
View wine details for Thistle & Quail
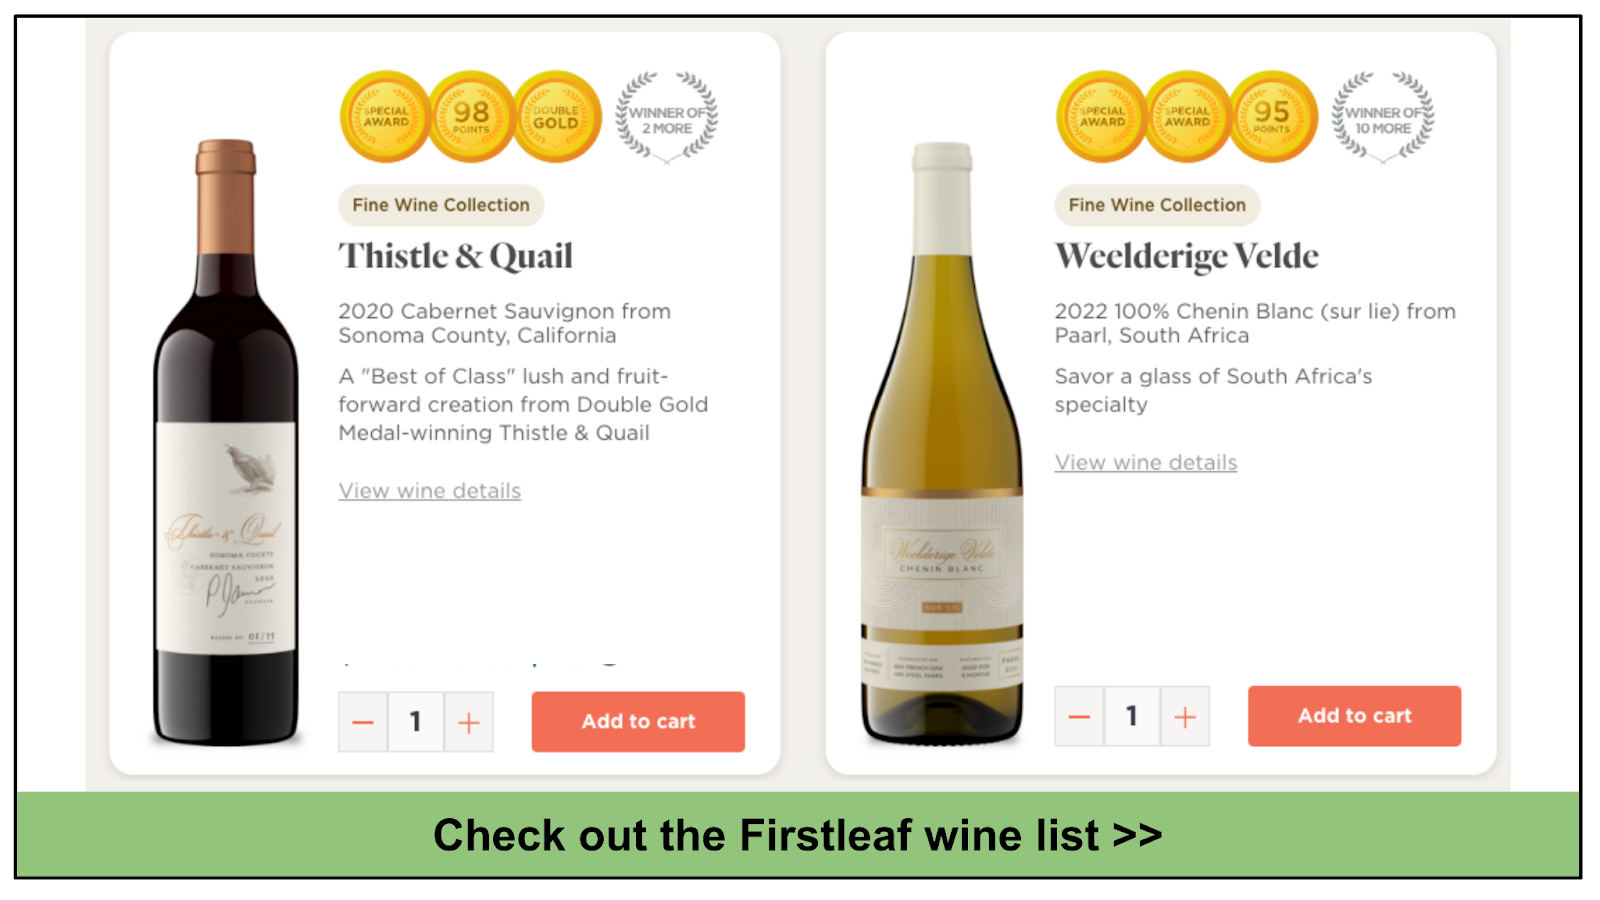[430, 491]
